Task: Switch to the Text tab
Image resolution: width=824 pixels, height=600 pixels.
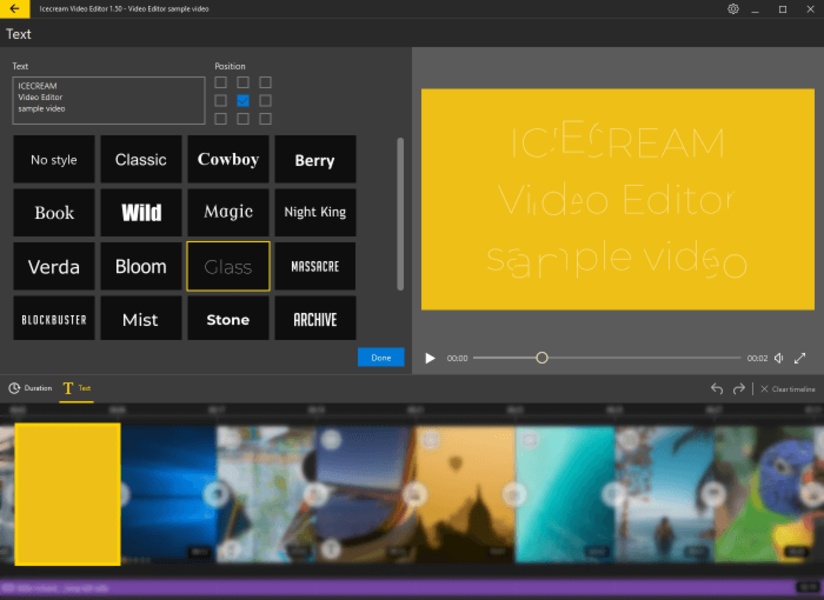Action: point(77,388)
